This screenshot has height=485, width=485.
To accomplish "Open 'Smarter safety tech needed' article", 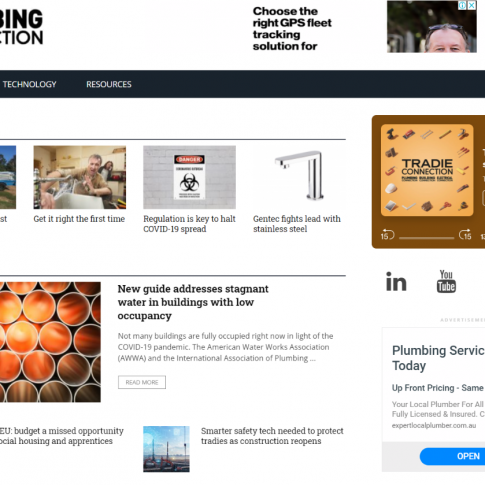I will tap(272, 436).
